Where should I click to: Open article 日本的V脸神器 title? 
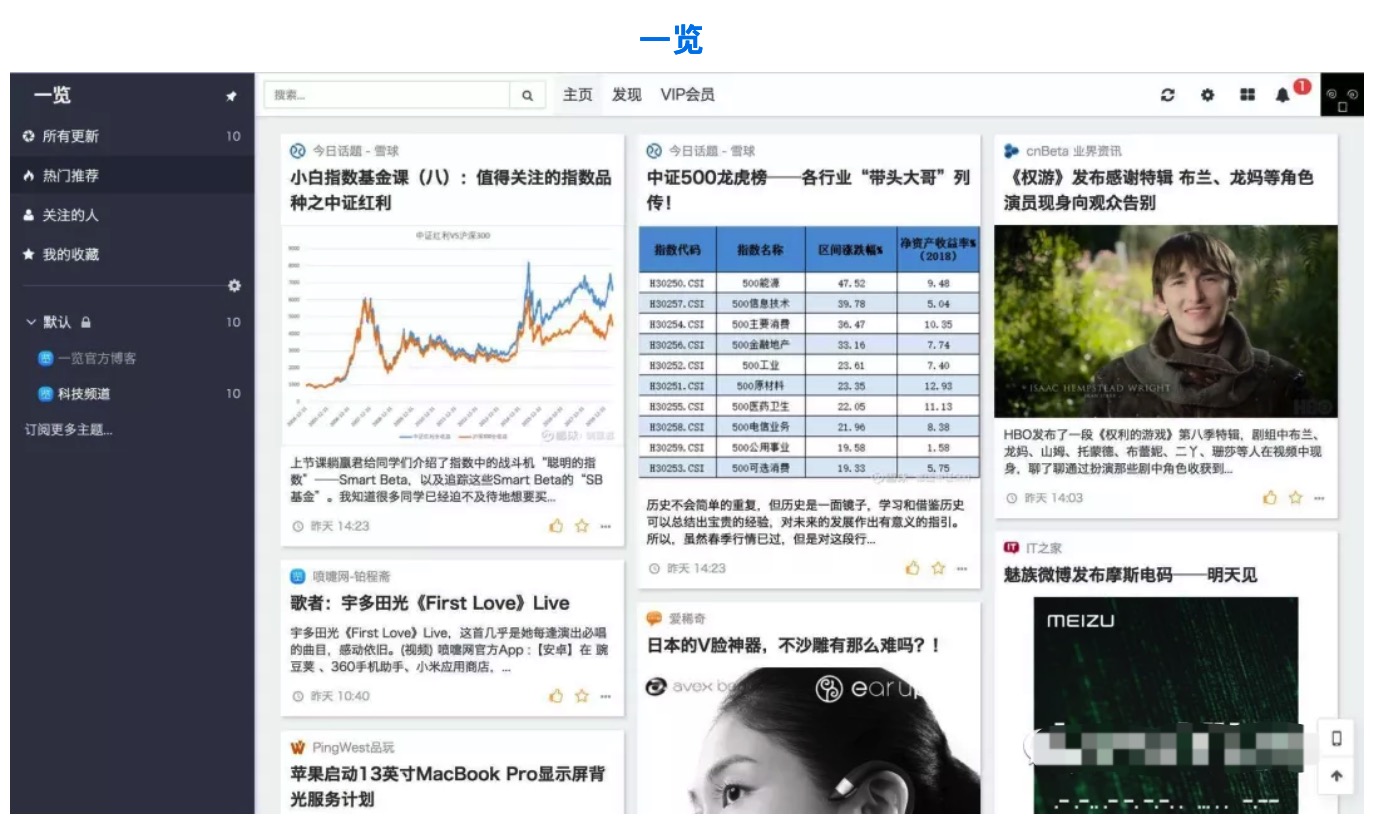tap(794, 645)
